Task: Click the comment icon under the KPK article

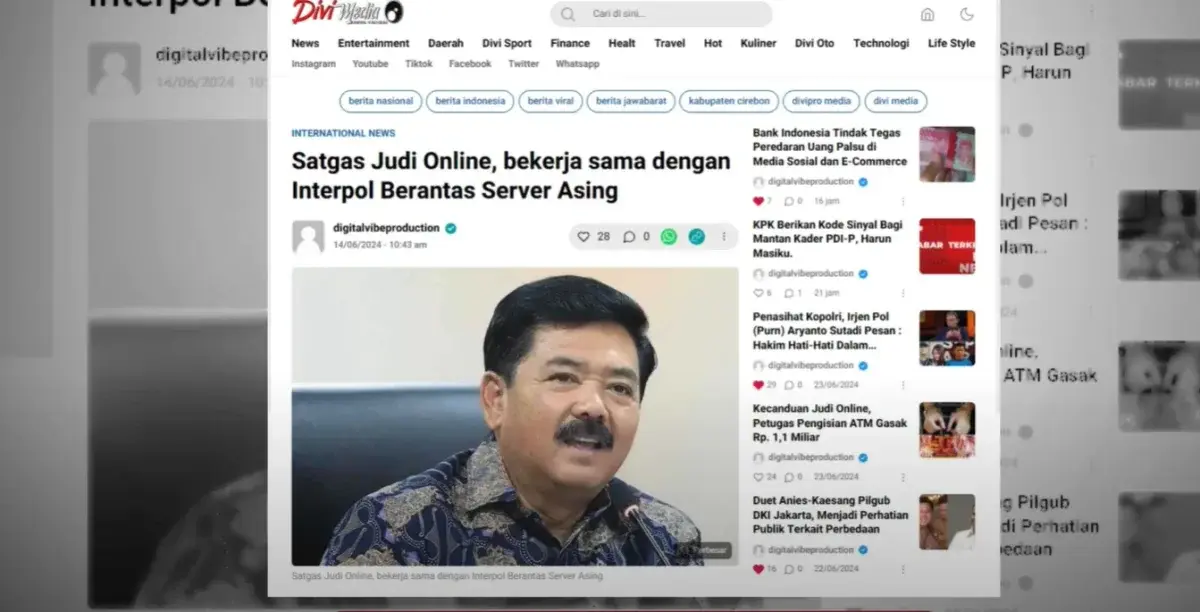Action: point(790,293)
